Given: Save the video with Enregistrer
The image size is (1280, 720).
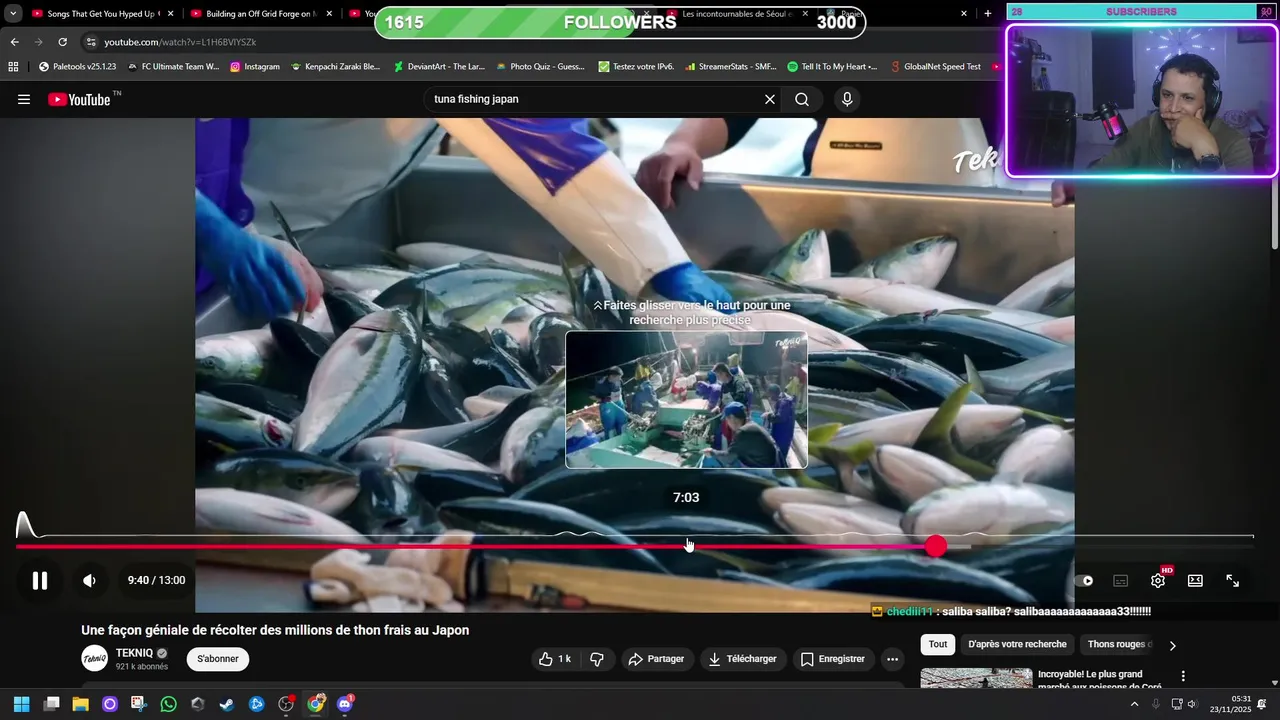Looking at the screenshot, I should (x=832, y=659).
